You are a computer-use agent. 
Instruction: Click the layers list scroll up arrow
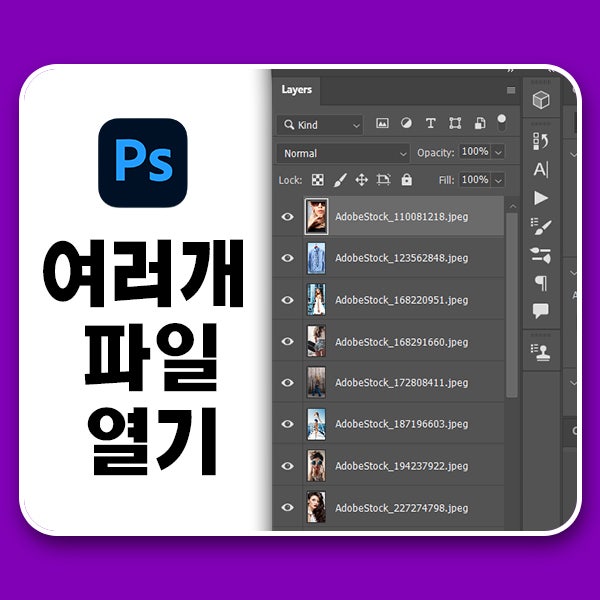(512, 206)
